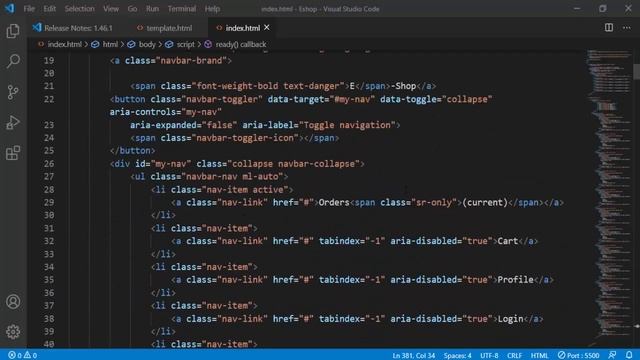Click "sr-only" class value on line 29
This screenshot has height=360, width=640.
click(x=434, y=202)
